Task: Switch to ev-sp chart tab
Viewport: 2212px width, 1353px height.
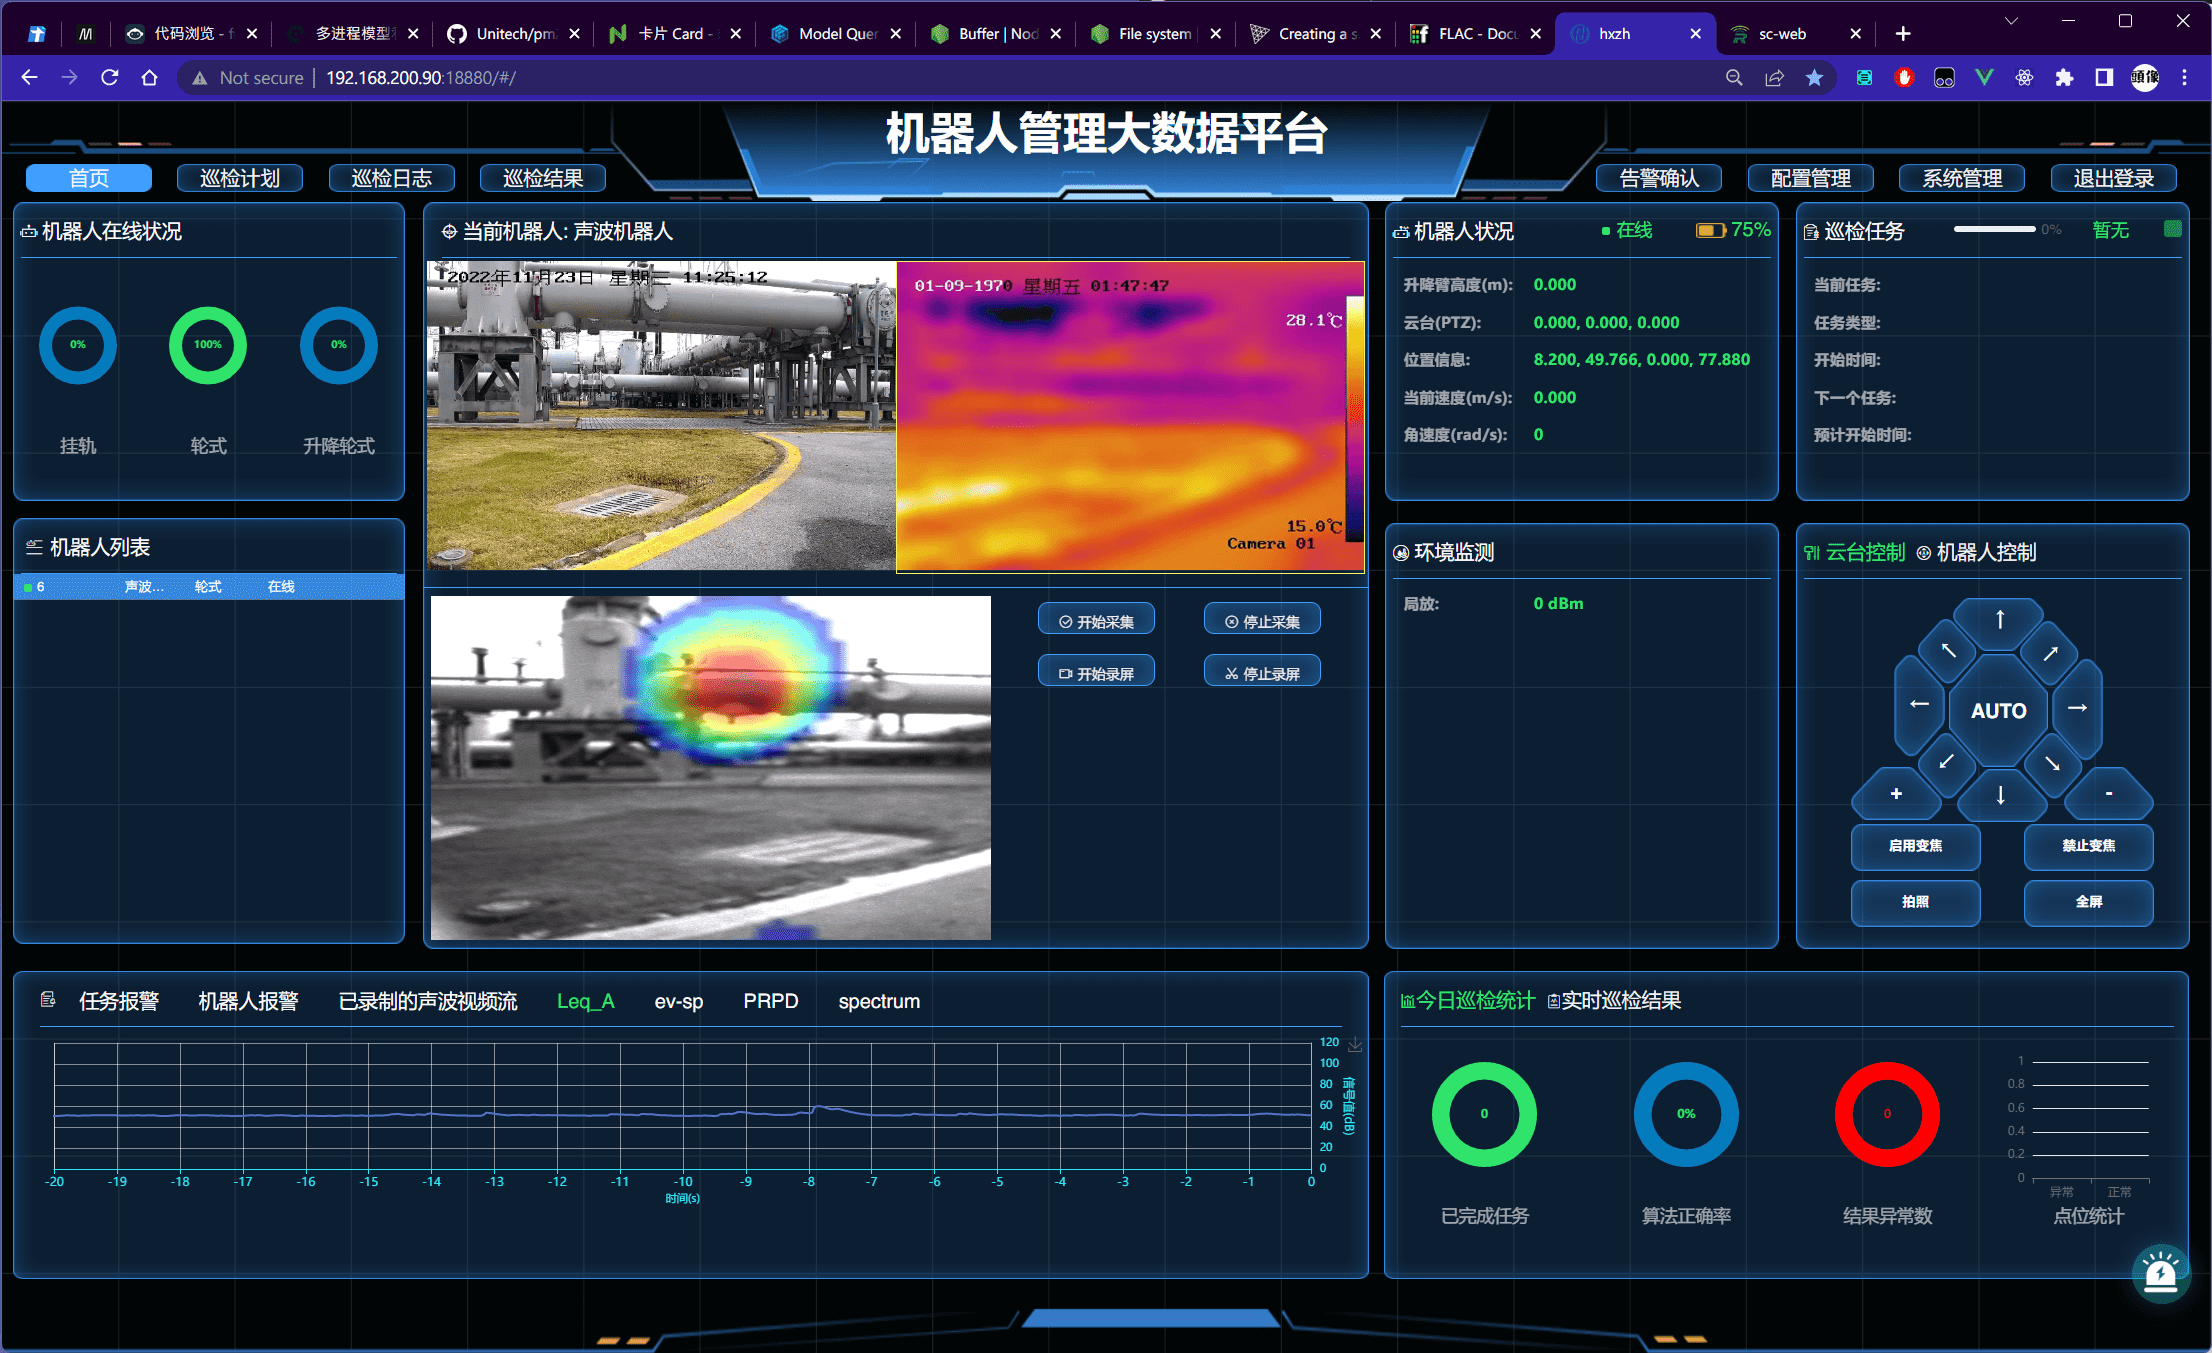Action: click(x=679, y=1001)
